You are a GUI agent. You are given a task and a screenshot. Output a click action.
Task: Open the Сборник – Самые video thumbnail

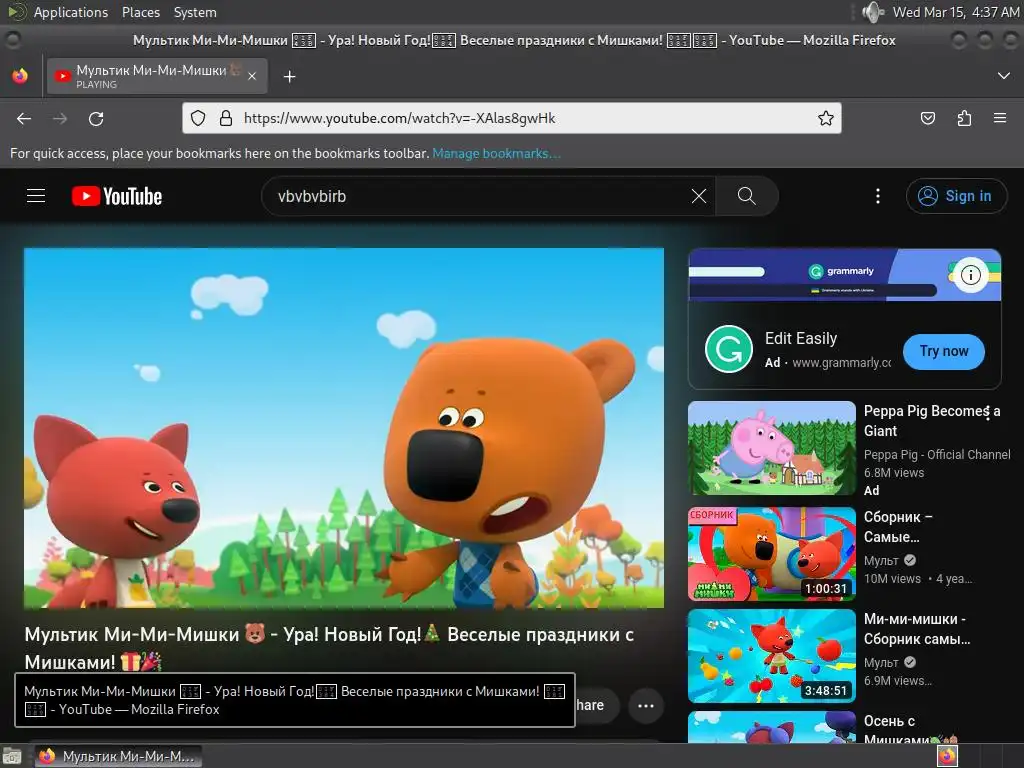pos(771,554)
